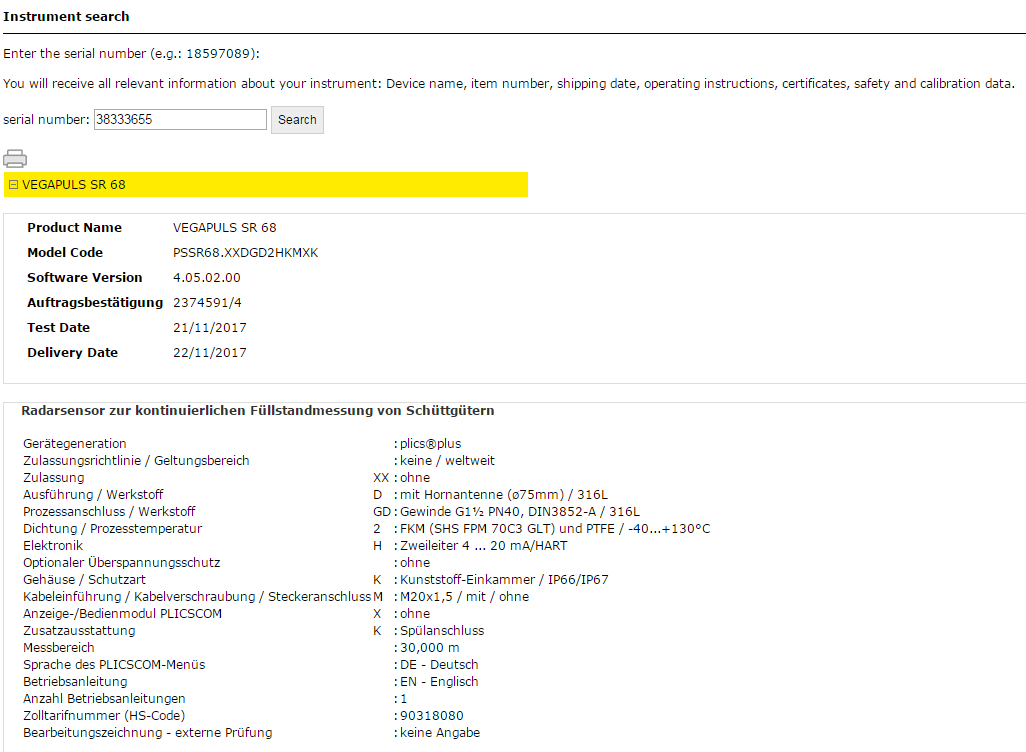Click the Software Version value 4.05.02.00
Image resolution: width=1026 pixels, height=752 pixels.
pos(207,278)
